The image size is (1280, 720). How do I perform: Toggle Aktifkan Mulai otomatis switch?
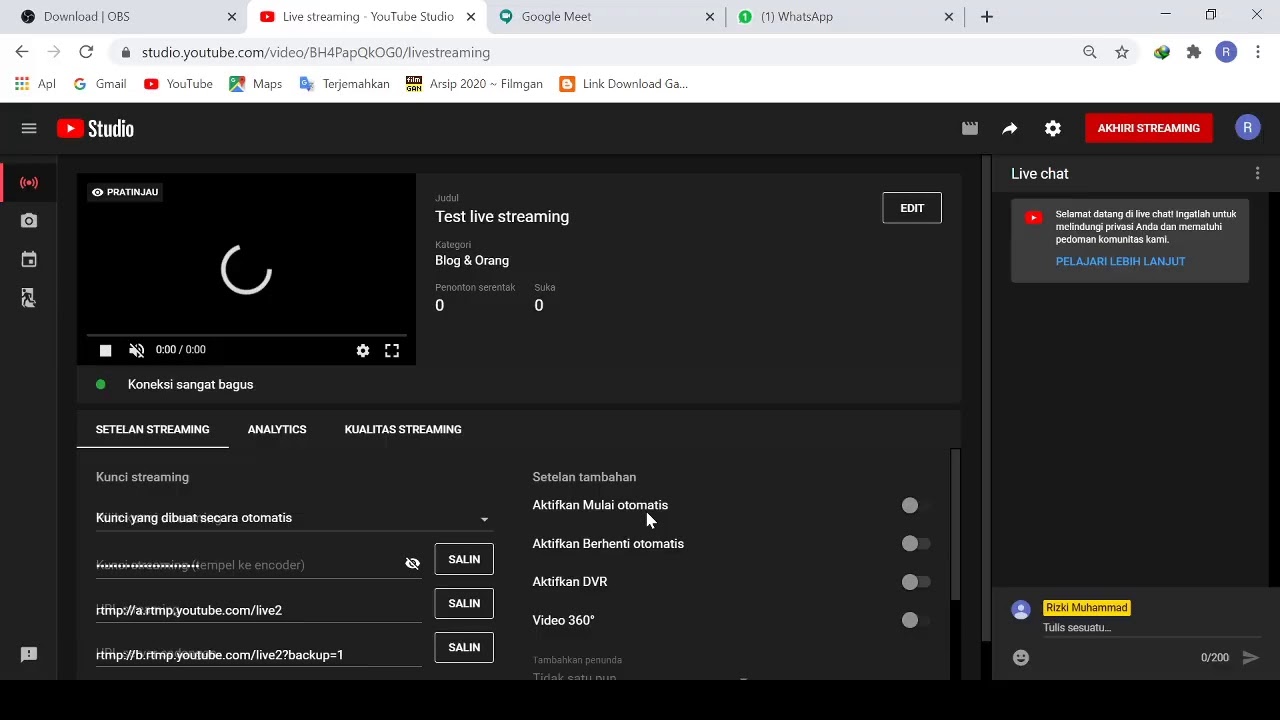click(915, 505)
